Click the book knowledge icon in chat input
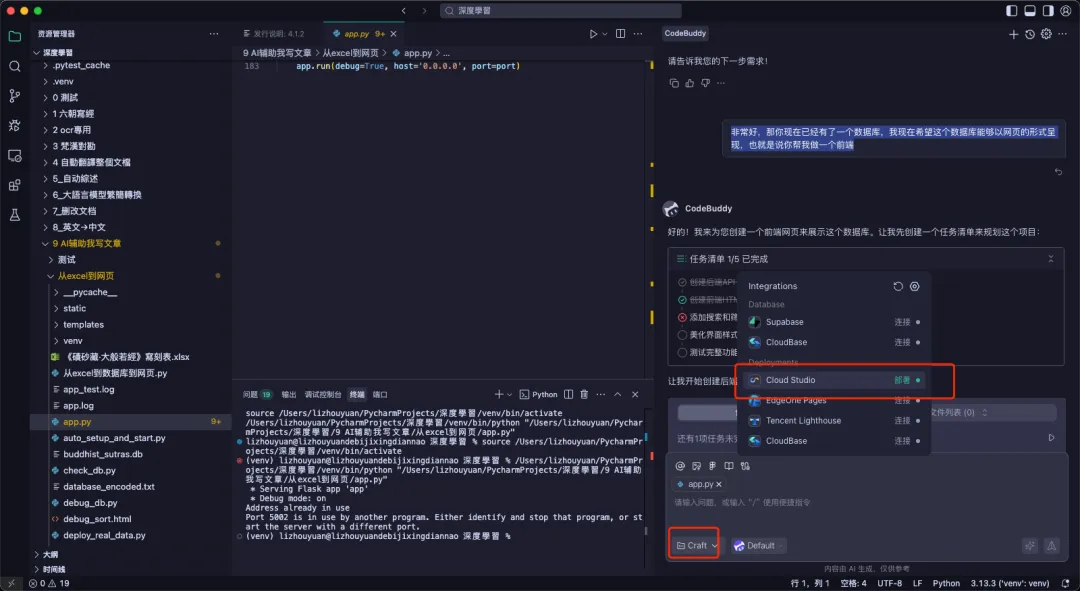1080x591 pixels. pyautogui.click(x=729, y=466)
